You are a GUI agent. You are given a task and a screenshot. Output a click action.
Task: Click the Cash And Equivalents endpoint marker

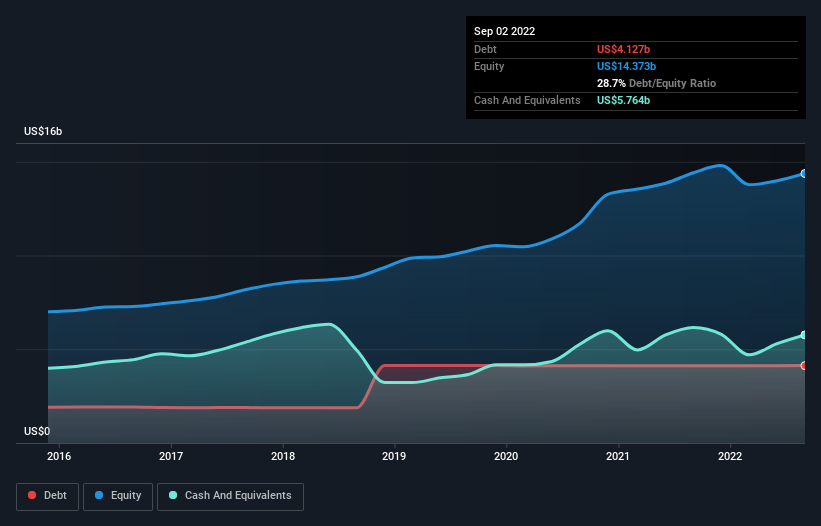pos(804,335)
